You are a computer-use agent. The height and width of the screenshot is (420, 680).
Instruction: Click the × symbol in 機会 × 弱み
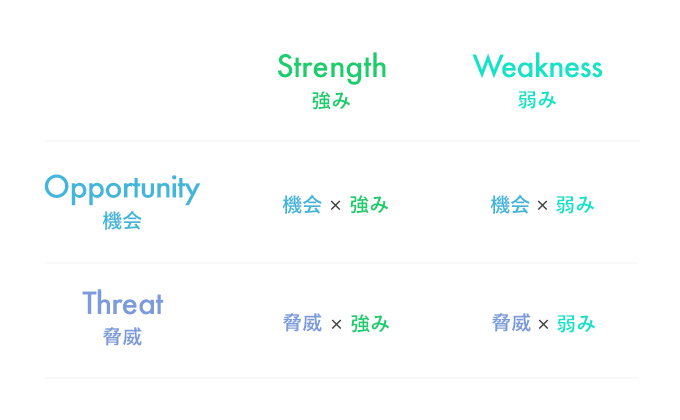pyautogui.click(x=542, y=205)
